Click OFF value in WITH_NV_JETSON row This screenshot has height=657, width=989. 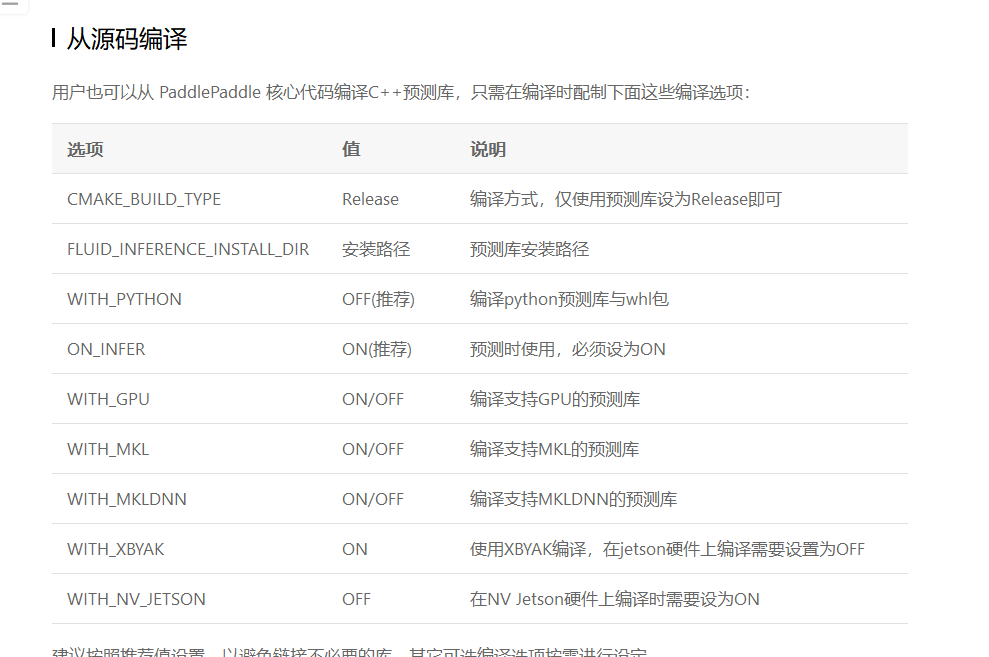356,599
